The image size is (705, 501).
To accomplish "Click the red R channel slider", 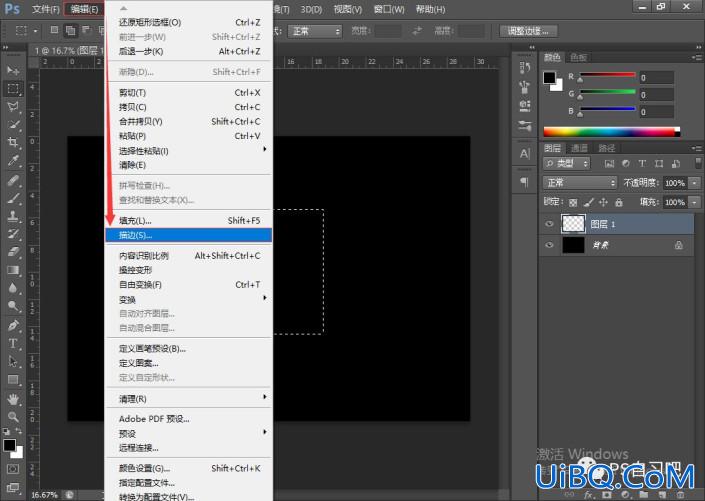I will 607,76.
